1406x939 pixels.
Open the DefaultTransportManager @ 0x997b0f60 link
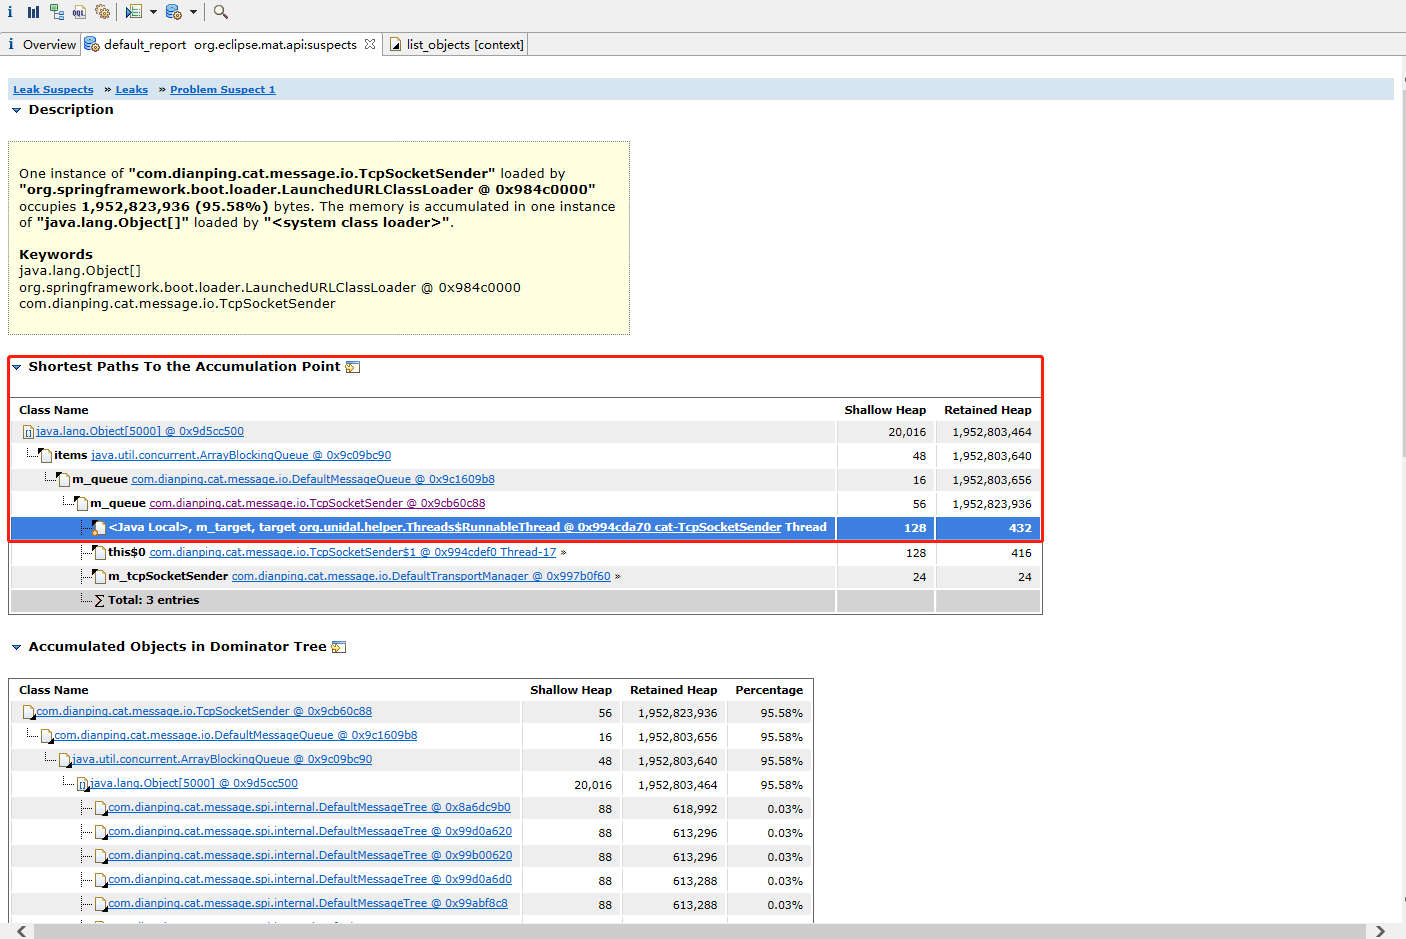420,576
